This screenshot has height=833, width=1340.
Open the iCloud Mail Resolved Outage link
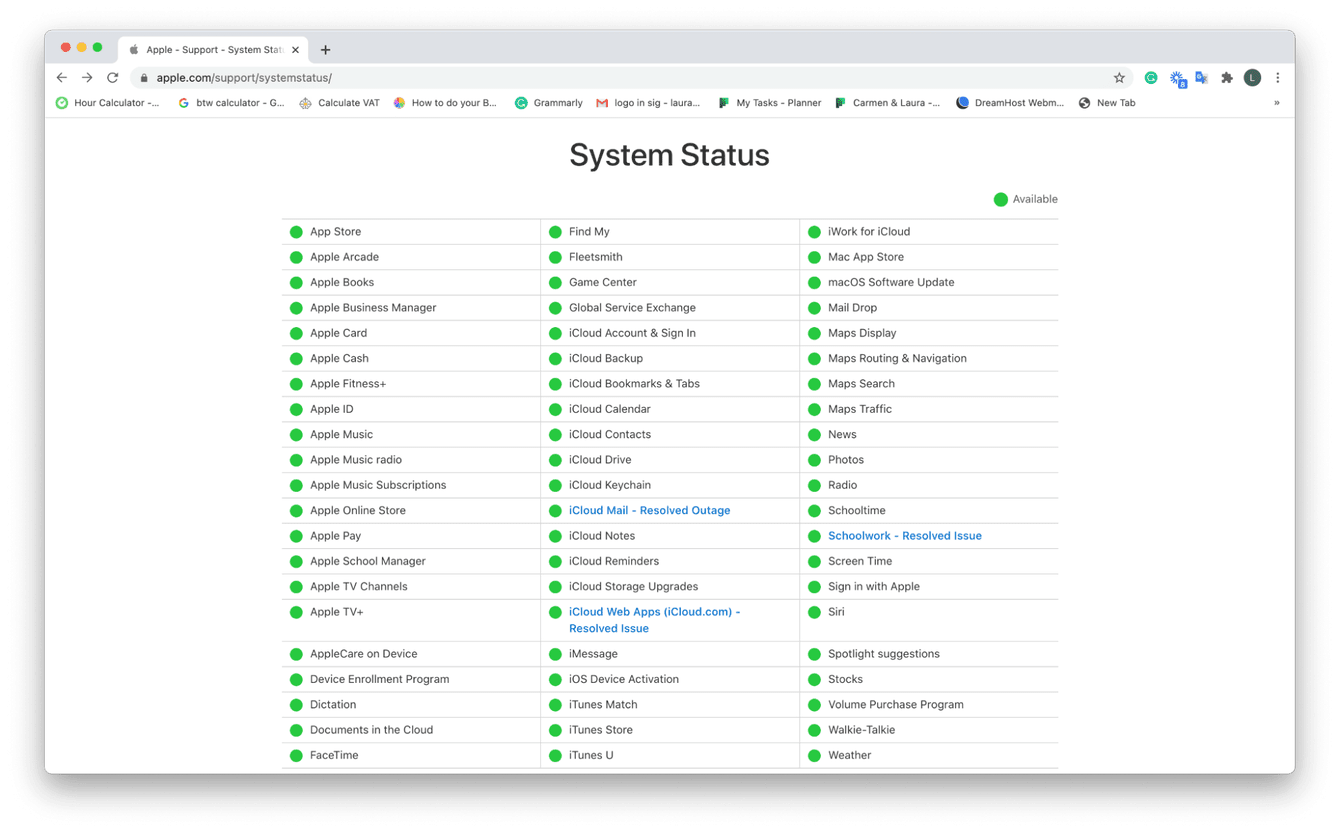click(x=649, y=510)
